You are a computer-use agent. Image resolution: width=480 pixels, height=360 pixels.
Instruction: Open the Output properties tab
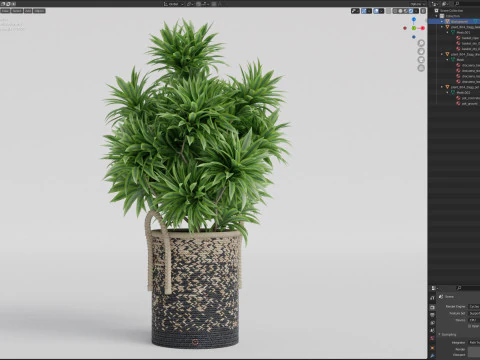[x=432, y=315]
